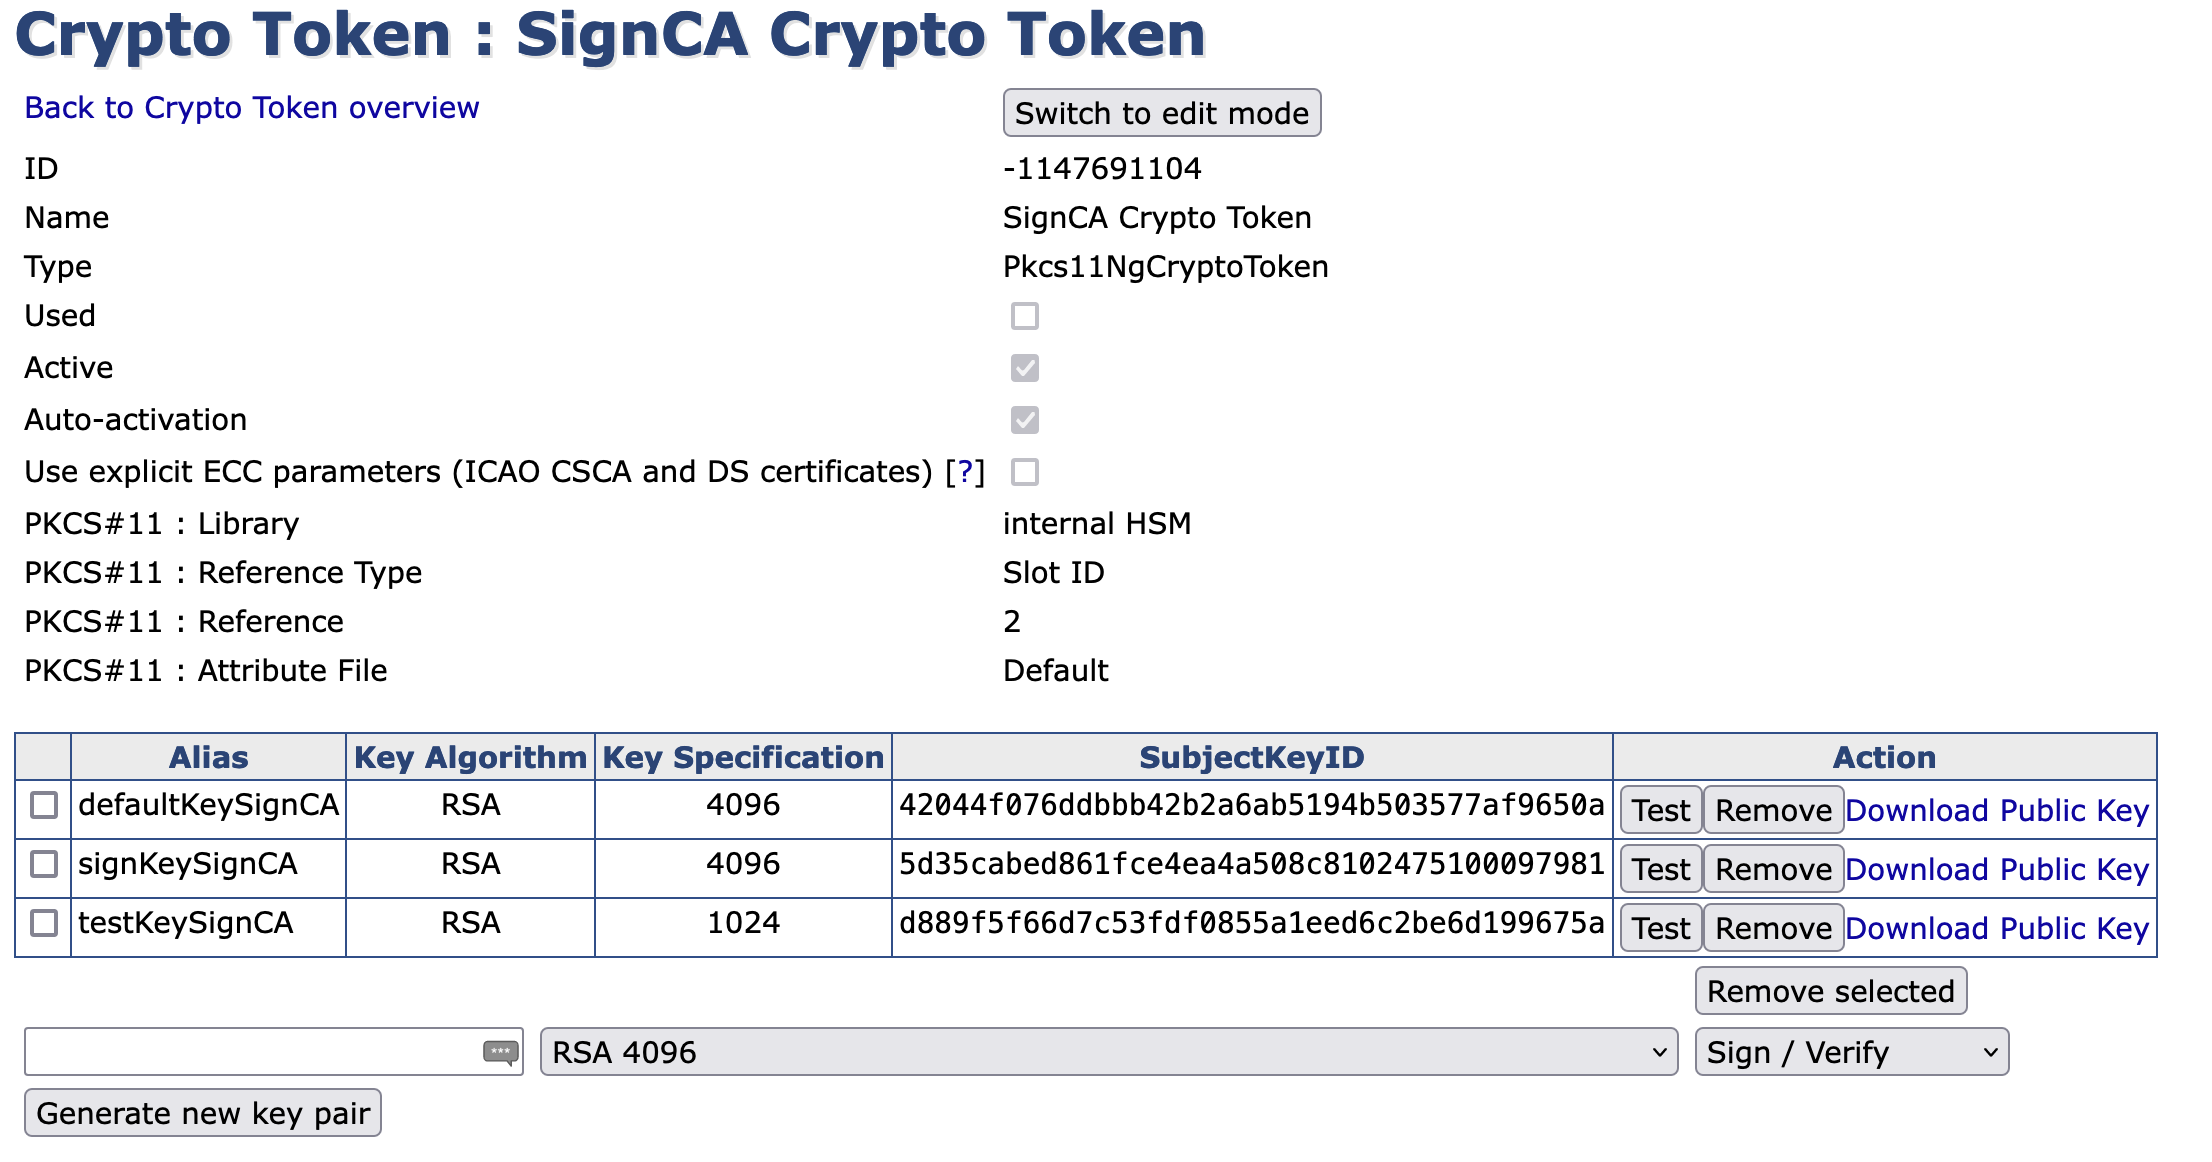Download Public Key for testKeySignCA

[x=1996, y=928]
